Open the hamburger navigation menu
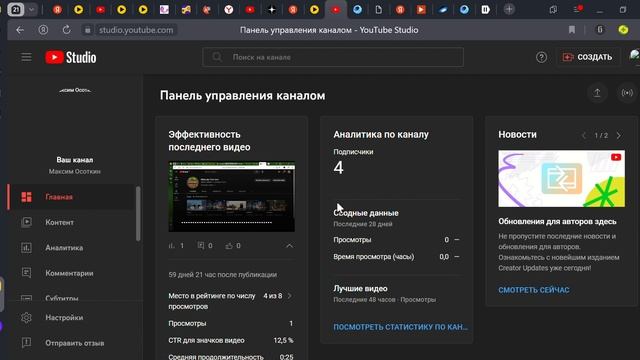The image size is (640, 360). click(x=26, y=57)
